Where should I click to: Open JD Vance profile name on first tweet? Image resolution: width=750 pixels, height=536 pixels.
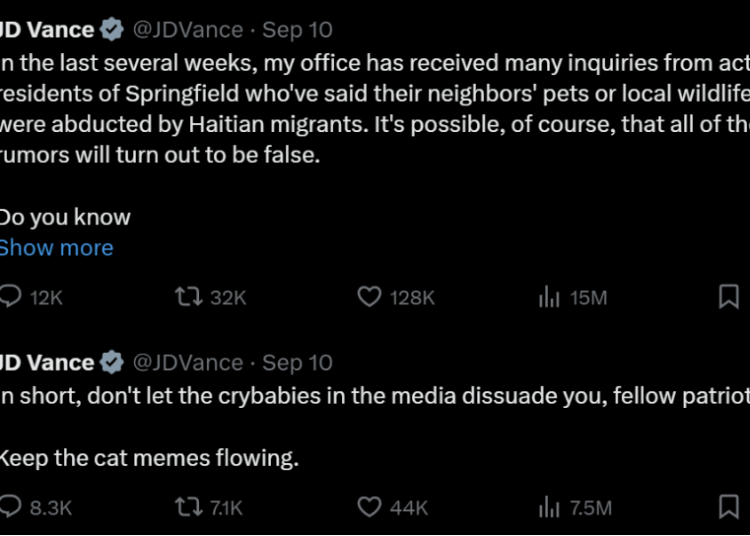(x=47, y=30)
